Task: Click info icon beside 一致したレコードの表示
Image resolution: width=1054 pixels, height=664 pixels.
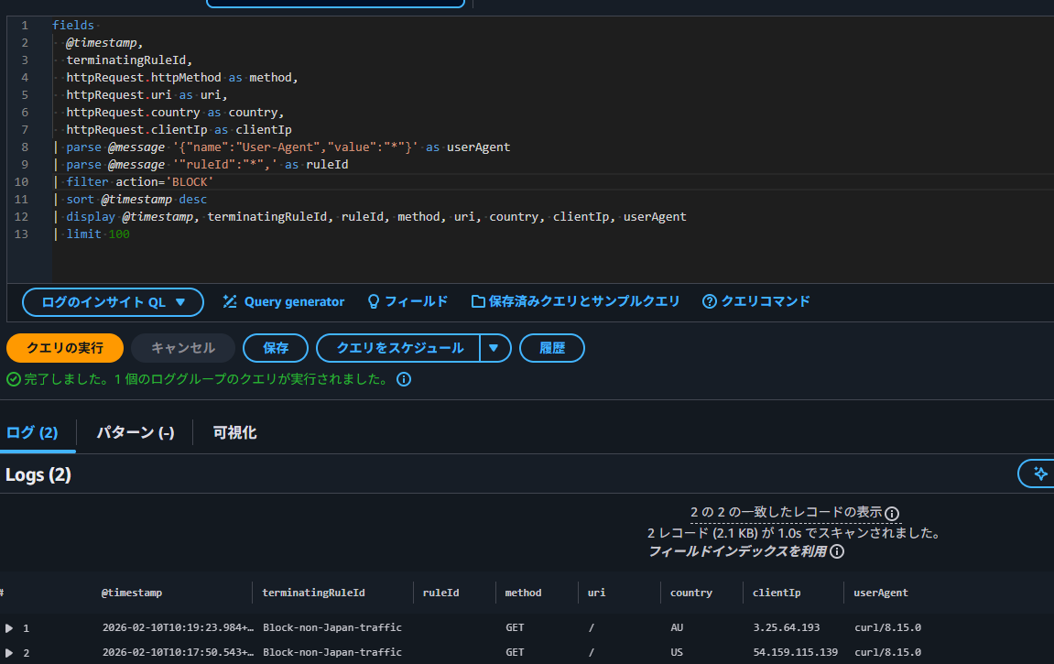Action: pyautogui.click(x=892, y=514)
